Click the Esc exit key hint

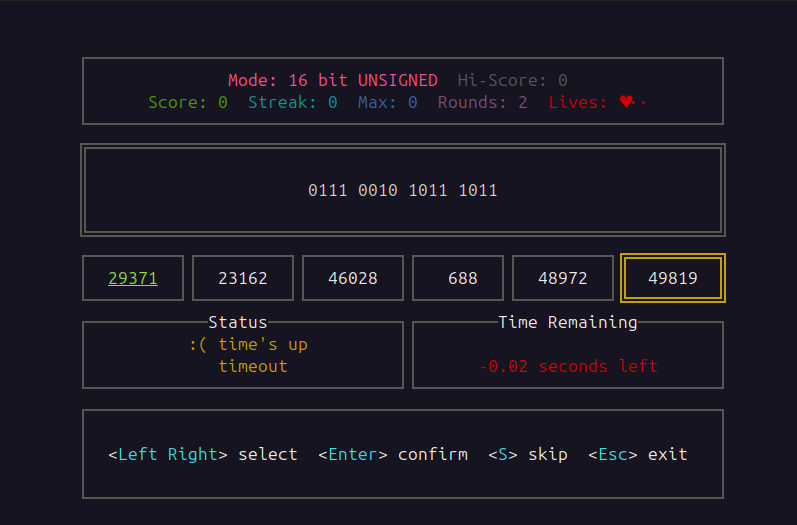point(637,454)
